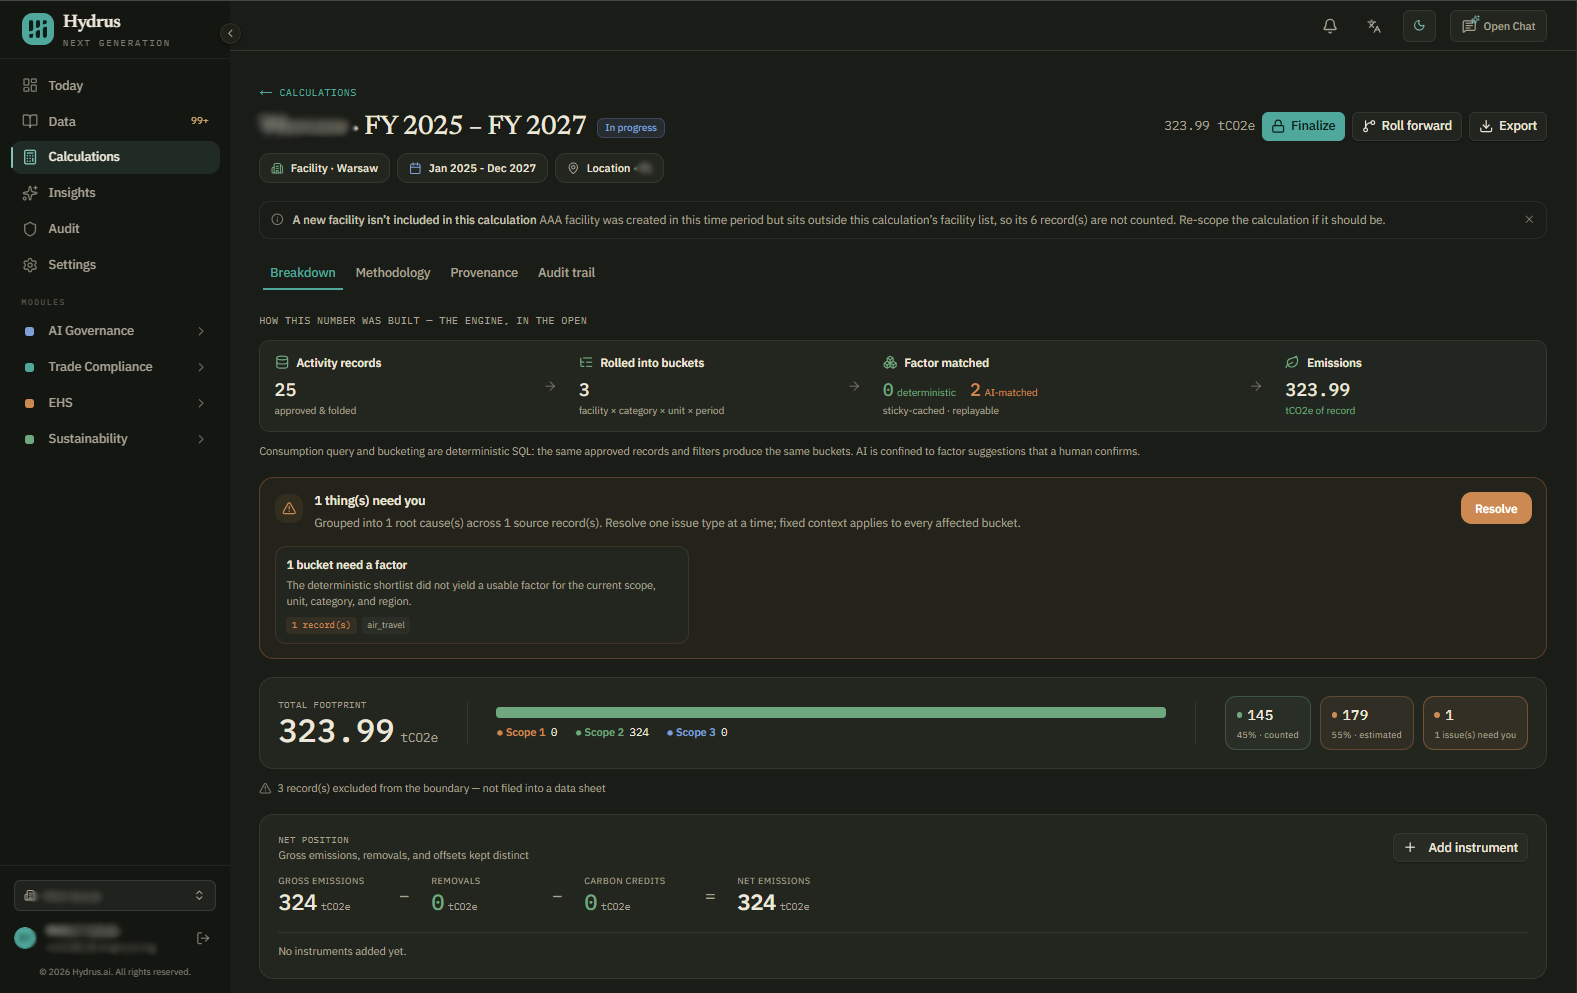The height and width of the screenshot is (993, 1577).
Task: Dismiss the new facility notice
Action: pos(1529,220)
